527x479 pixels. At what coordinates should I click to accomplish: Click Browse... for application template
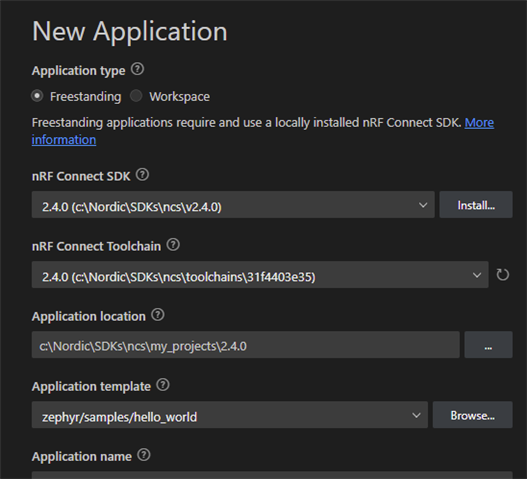(x=473, y=414)
